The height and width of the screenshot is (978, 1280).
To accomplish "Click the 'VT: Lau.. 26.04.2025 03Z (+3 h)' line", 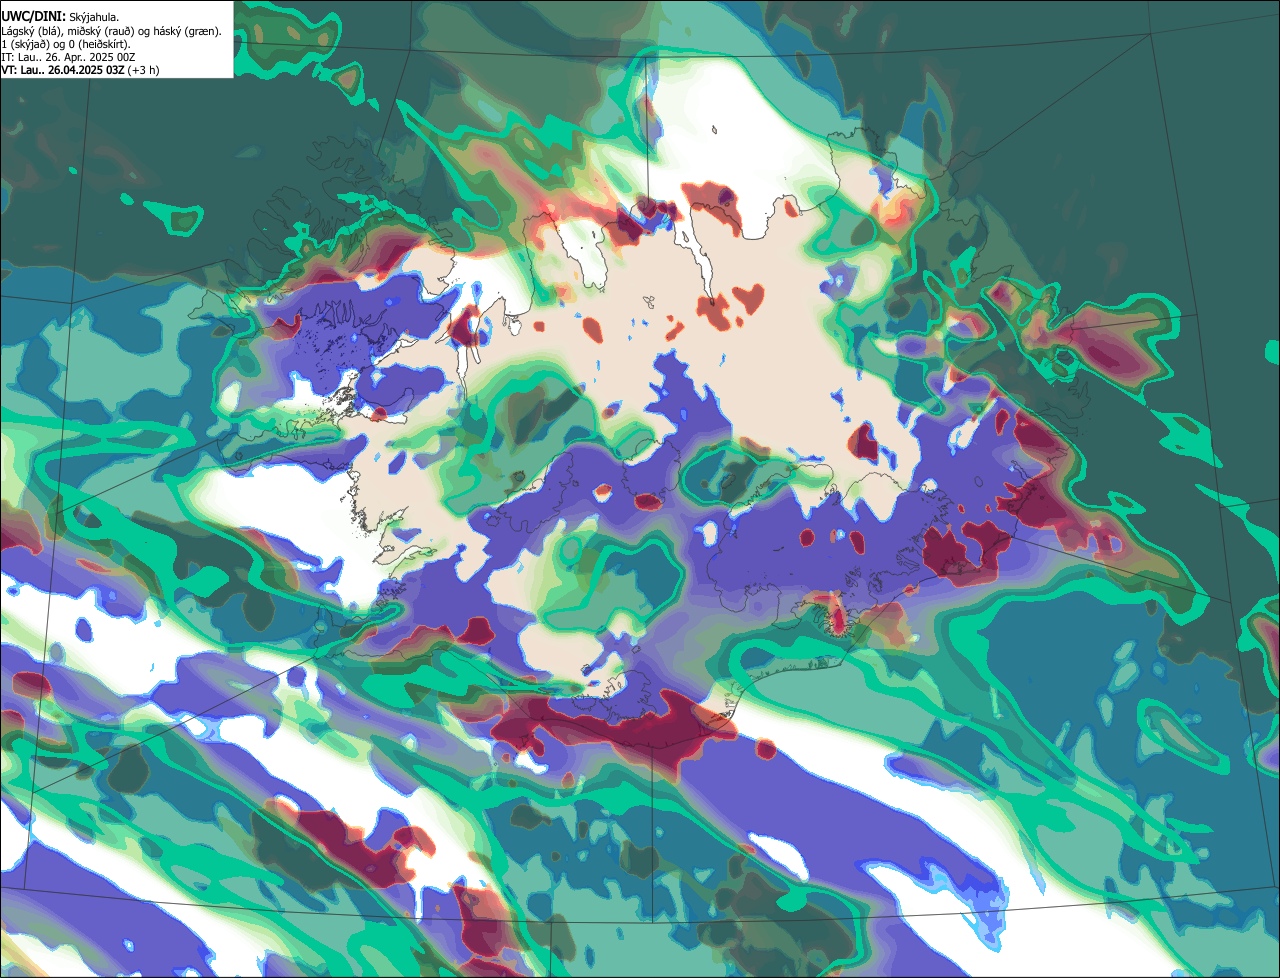I will [80, 70].
